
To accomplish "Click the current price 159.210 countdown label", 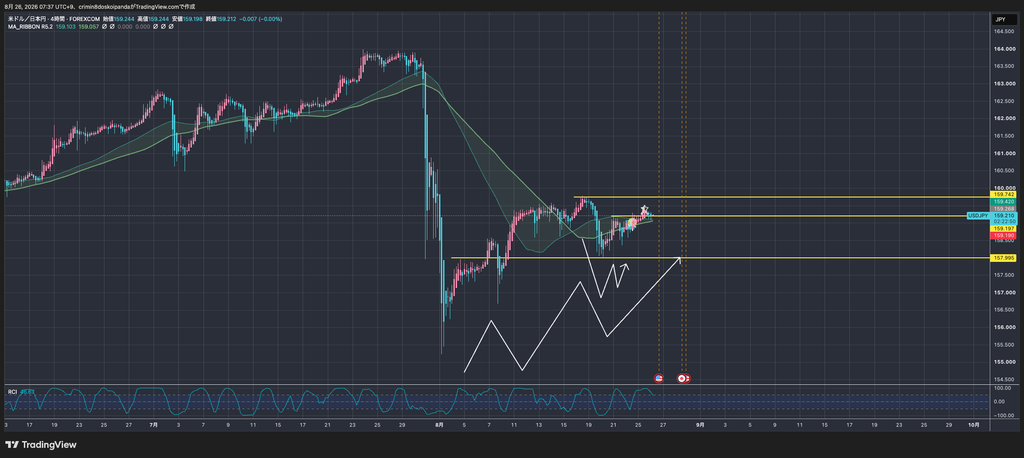I will point(1002,218).
